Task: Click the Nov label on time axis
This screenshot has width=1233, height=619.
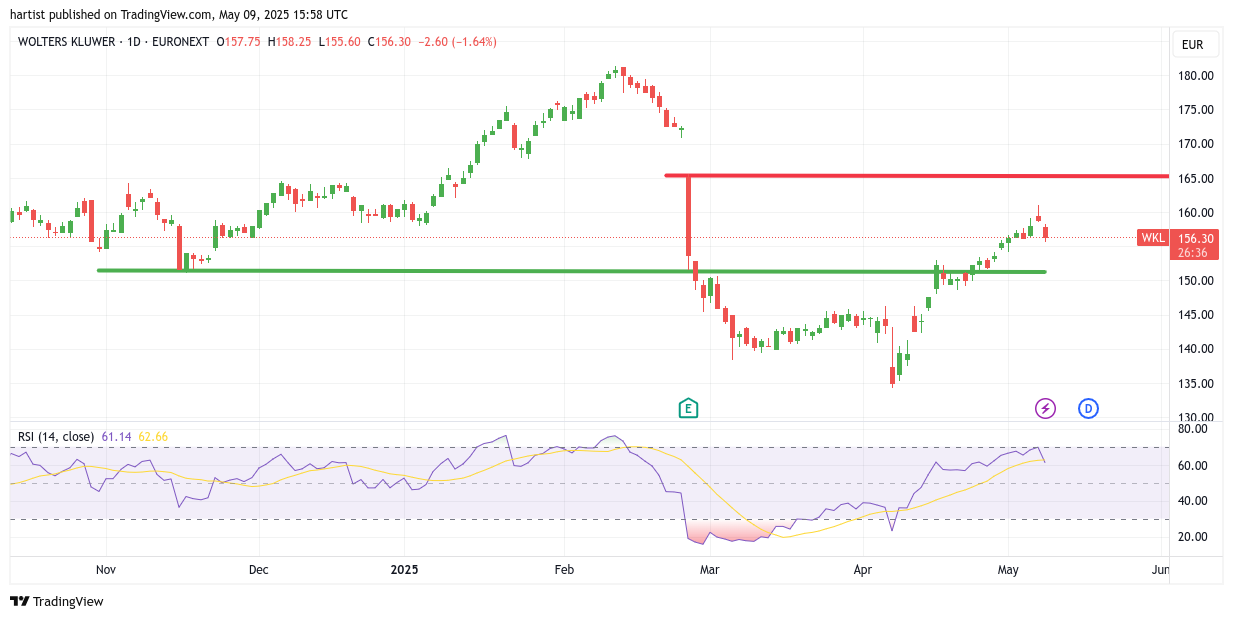Action: [x=106, y=570]
